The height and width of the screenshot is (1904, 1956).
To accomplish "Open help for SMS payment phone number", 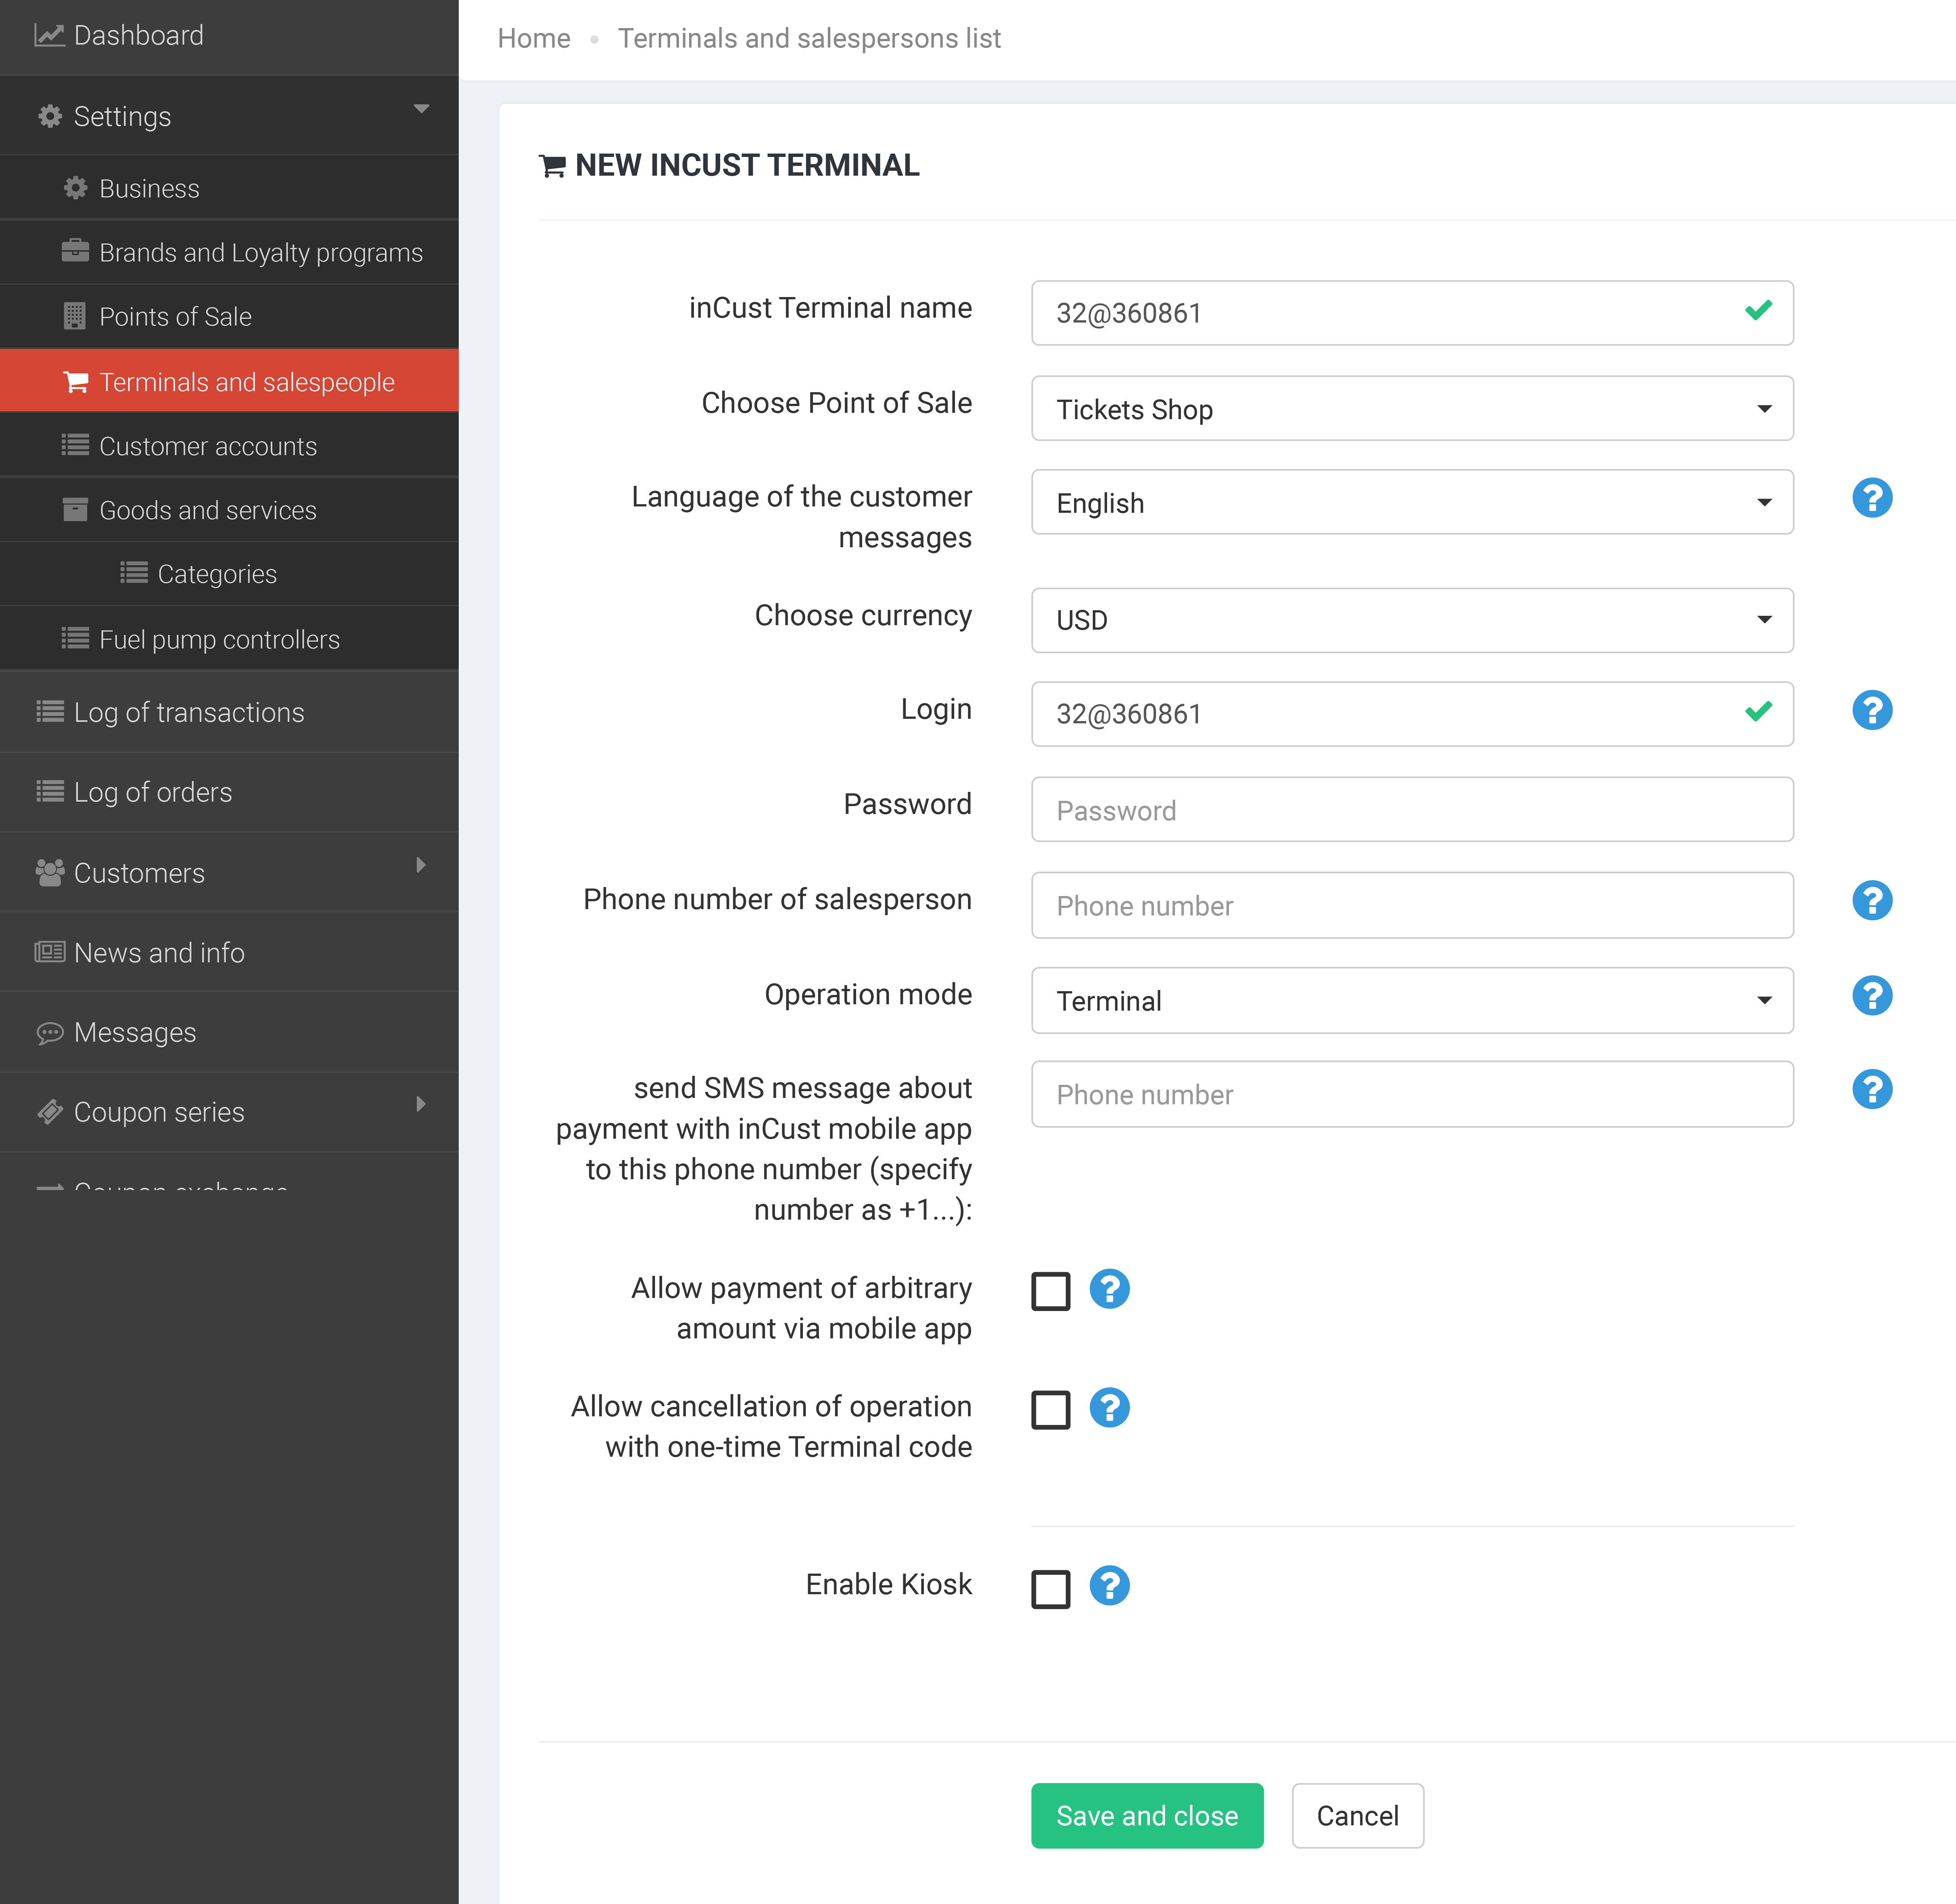I will coord(1872,1089).
